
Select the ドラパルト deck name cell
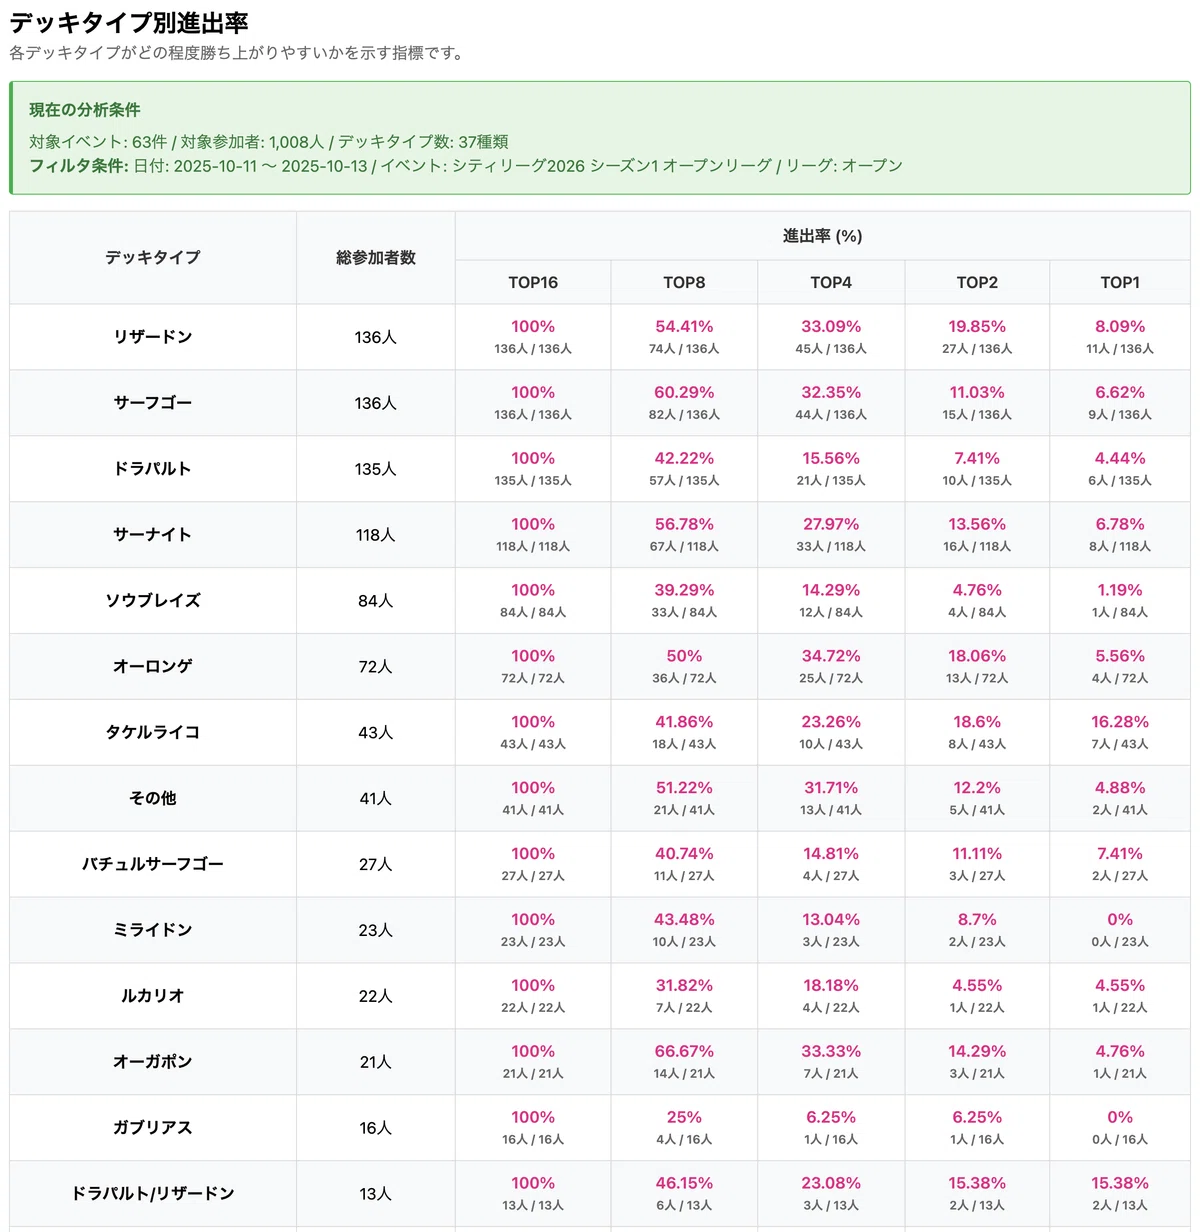click(153, 469)
